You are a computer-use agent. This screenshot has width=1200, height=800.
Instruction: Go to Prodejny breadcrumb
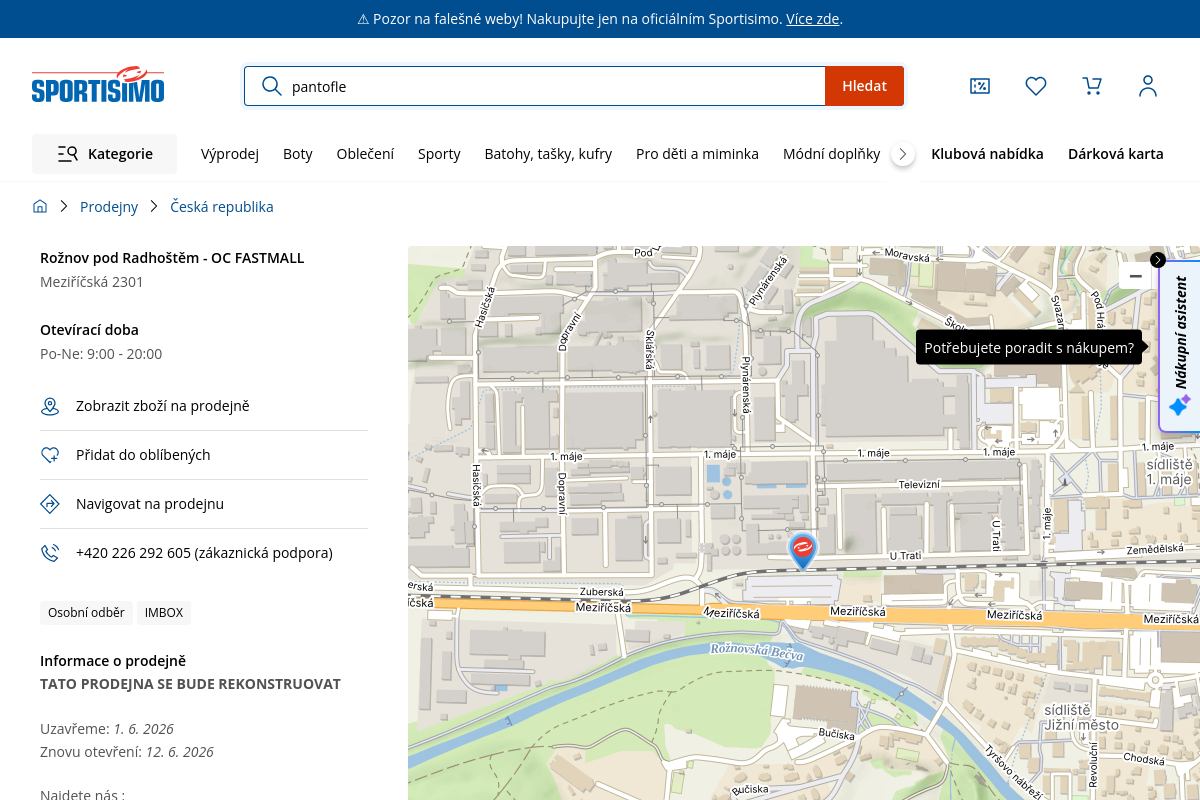[x=109, y=207]
